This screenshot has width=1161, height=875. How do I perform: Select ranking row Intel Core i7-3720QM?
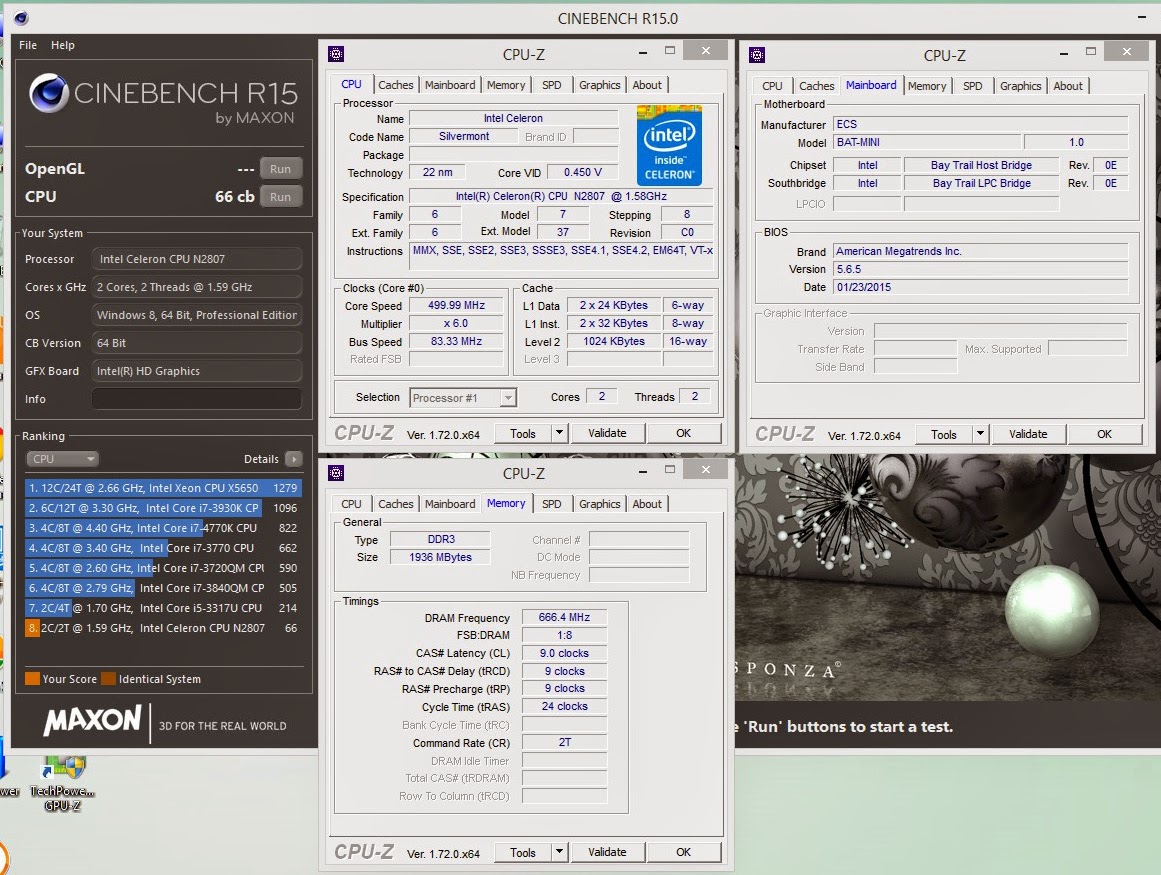(163, 568)
